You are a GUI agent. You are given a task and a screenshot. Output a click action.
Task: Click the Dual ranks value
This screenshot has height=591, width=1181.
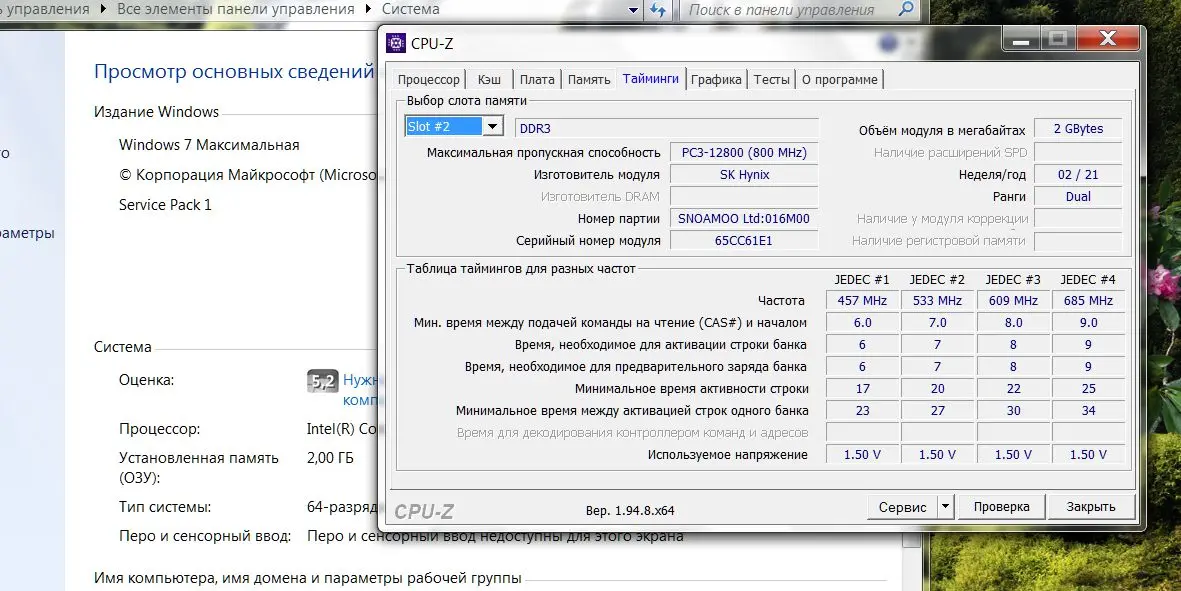coord(1078,196)
